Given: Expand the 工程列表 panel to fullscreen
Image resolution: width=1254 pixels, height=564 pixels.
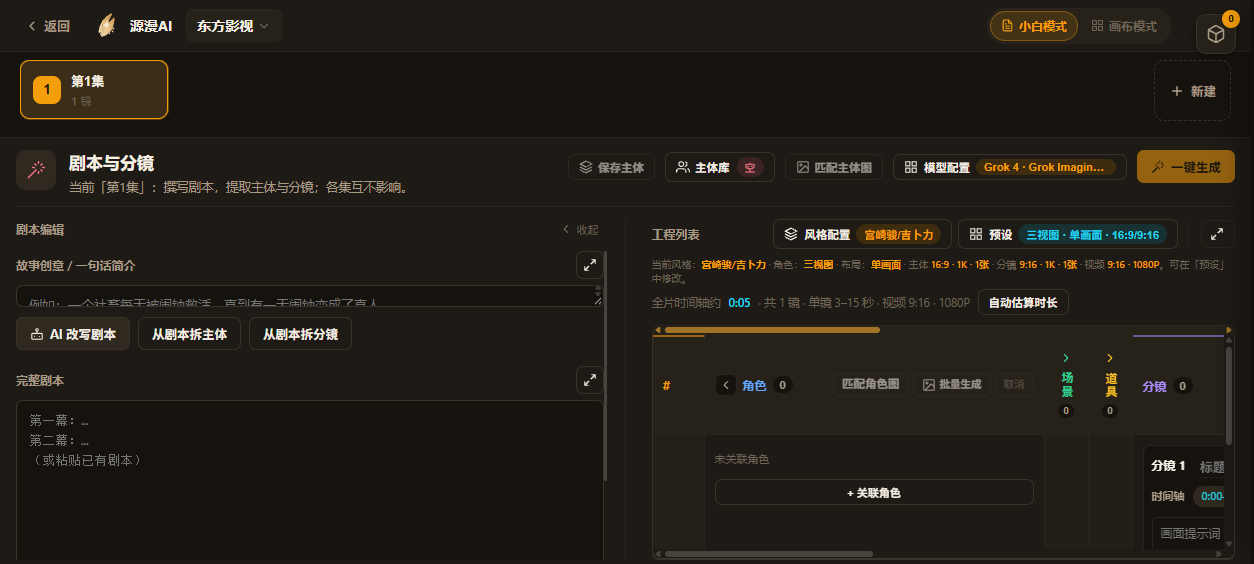Looking at the screenshot, I should tap(1216, 234).
